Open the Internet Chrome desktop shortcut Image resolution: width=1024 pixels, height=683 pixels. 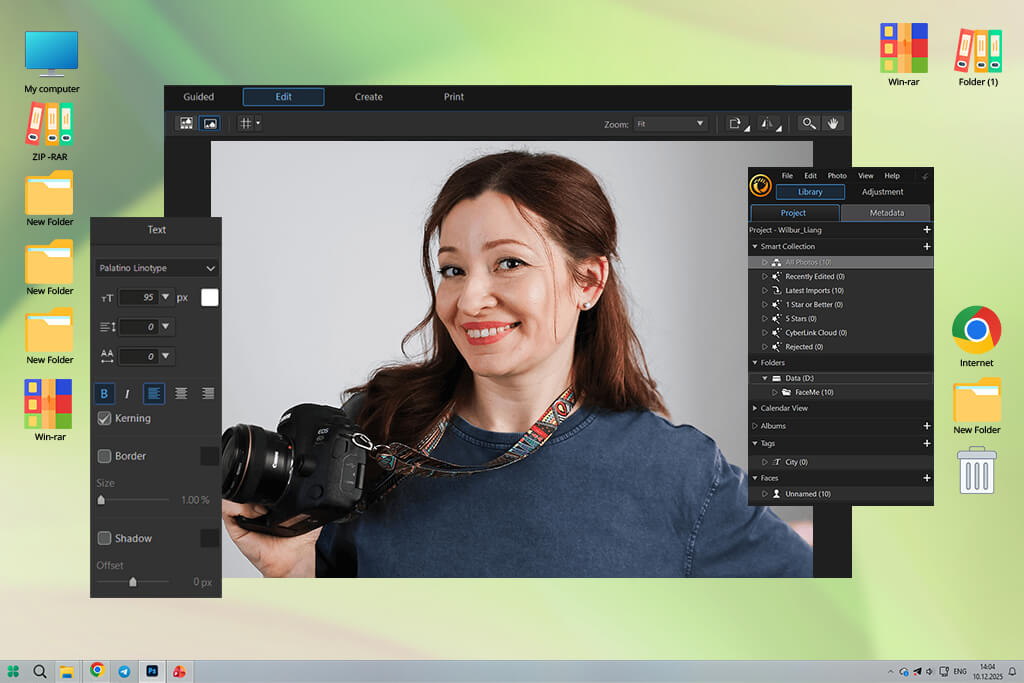point(976,337)
